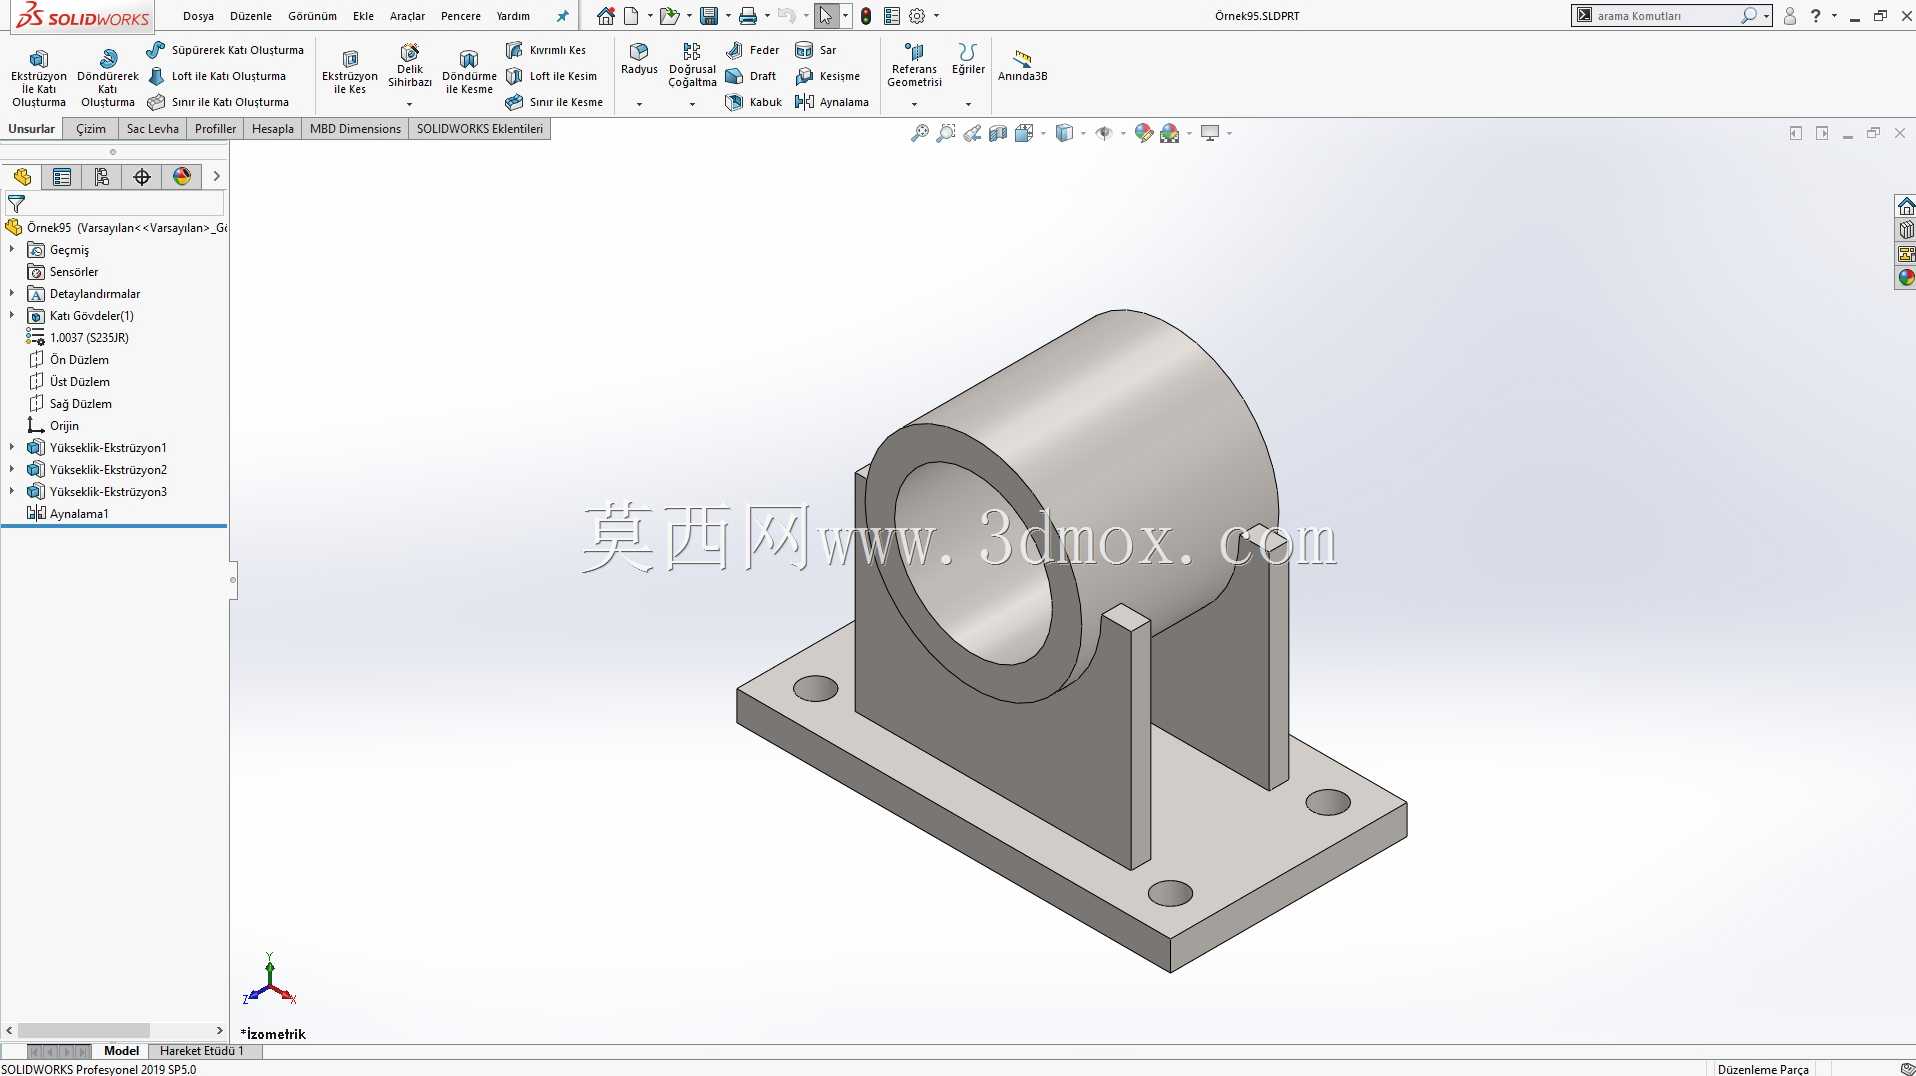Click the Eğriler curves tool
The height and width of the screenshot is (1076, 1916).
coord(968,60)
